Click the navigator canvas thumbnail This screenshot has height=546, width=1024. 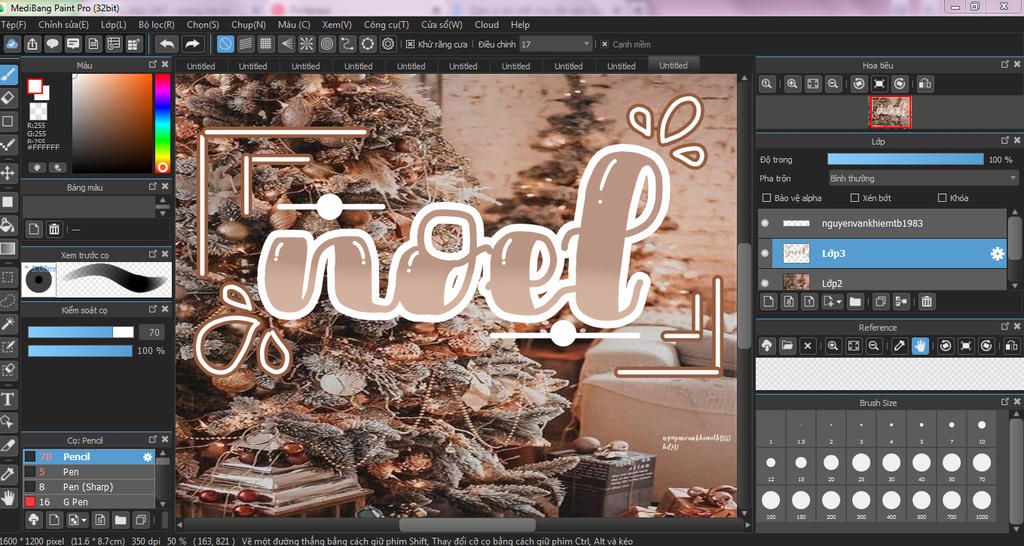[x=890, y=112]
